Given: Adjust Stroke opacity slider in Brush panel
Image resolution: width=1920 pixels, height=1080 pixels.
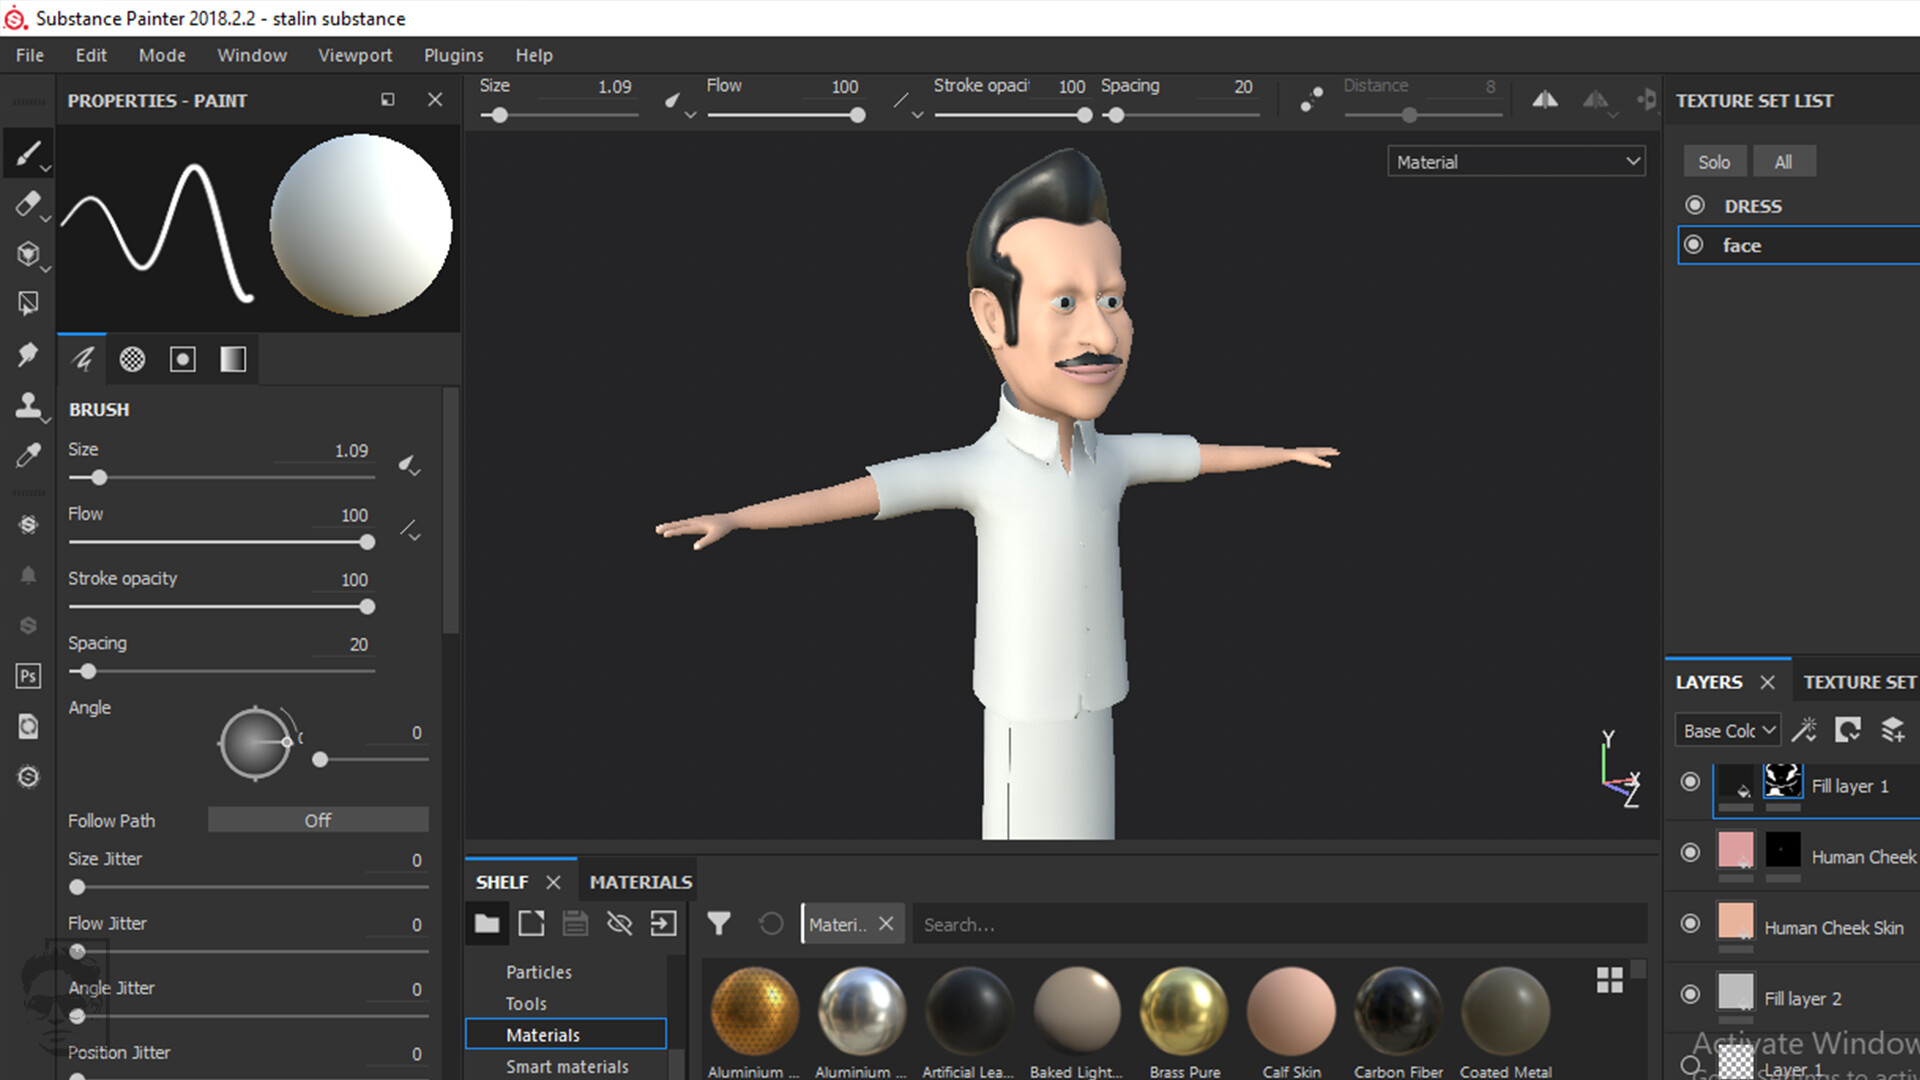Looking at the screenshot, I should point(222,607).
